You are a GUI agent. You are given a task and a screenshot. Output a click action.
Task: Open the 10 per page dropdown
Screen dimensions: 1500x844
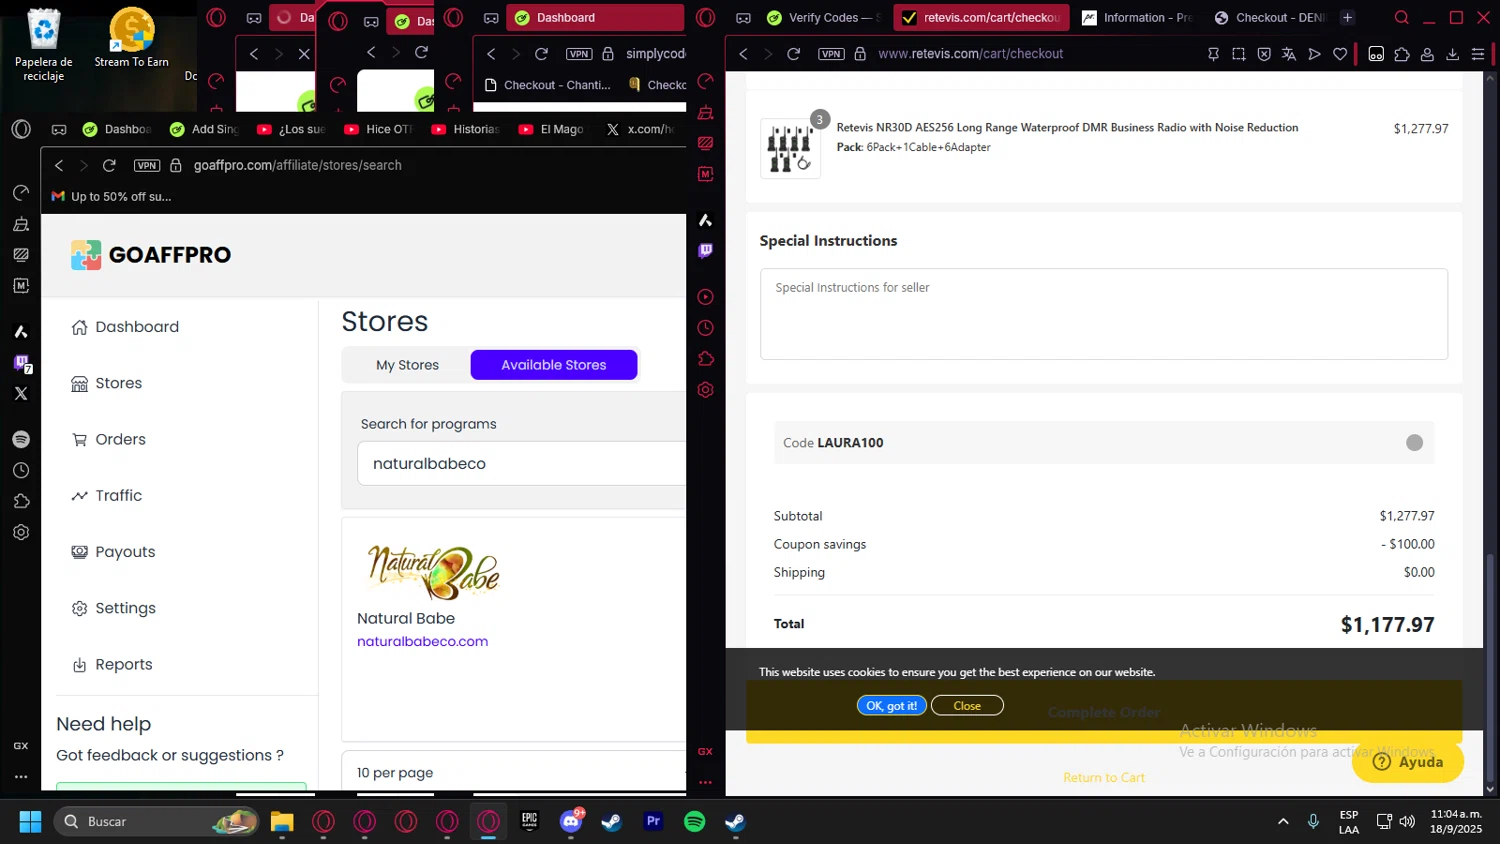click(x=514, y=772)
